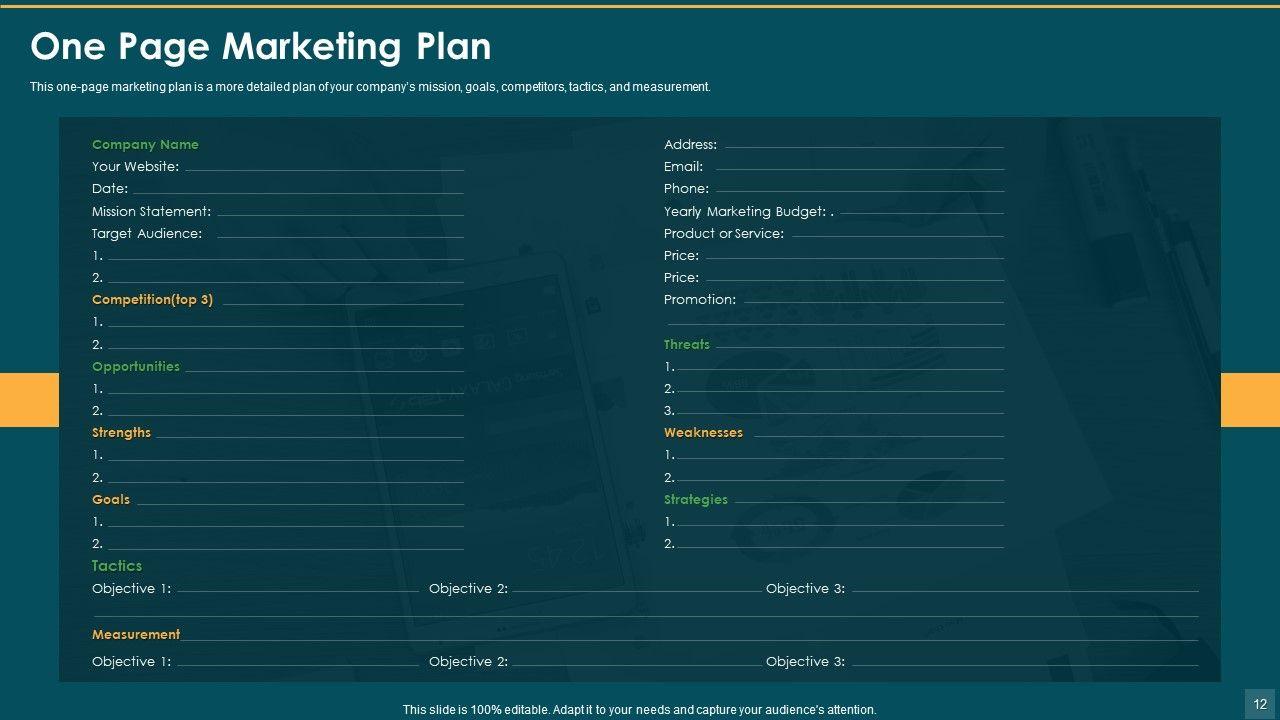The image size is (1280, 720).
Task: Click the Phone field line
Action: coord(860,191)
